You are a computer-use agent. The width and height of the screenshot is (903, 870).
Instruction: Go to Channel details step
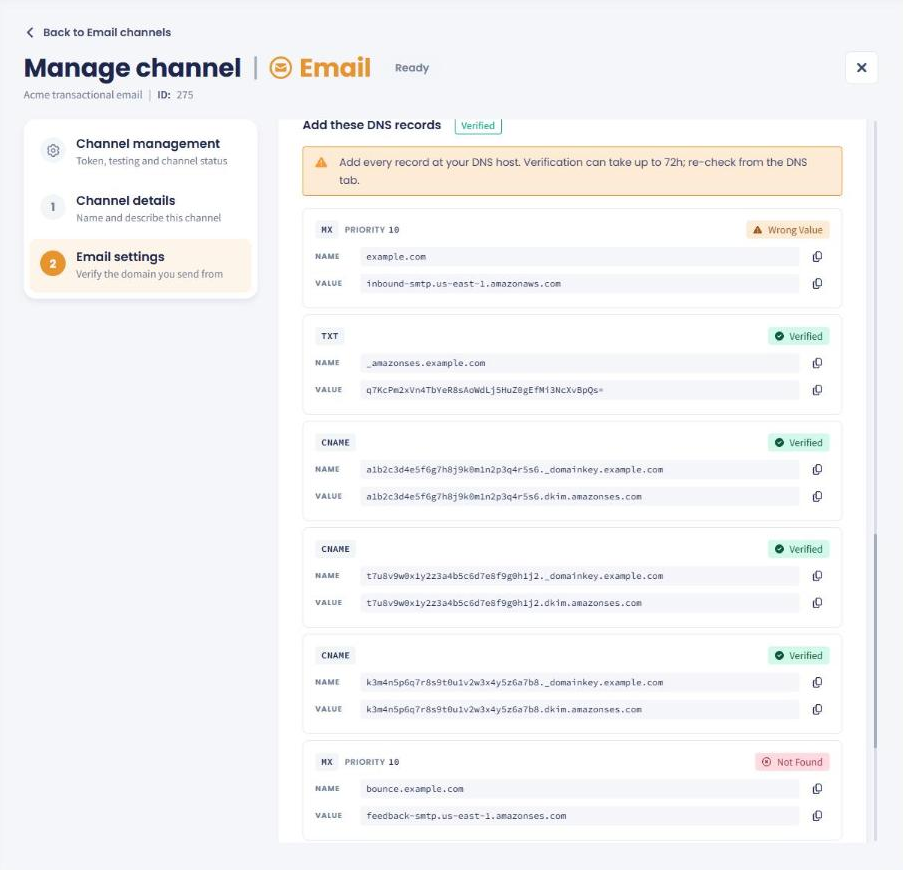coord(141,208)
